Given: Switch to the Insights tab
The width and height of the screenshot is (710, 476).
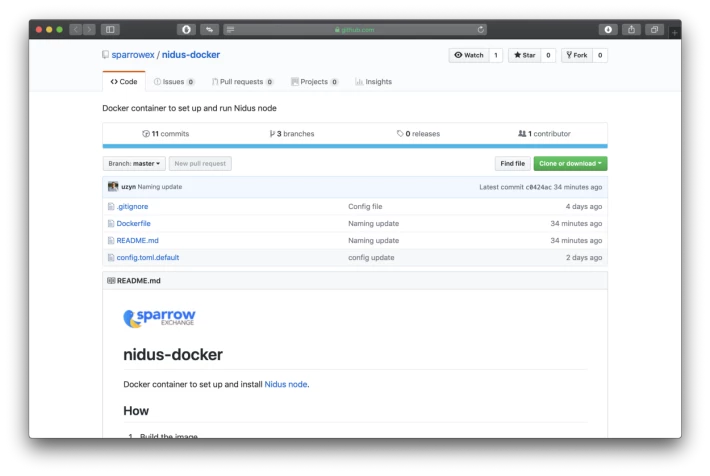Looking at the screenshot, I should (374, 82).
